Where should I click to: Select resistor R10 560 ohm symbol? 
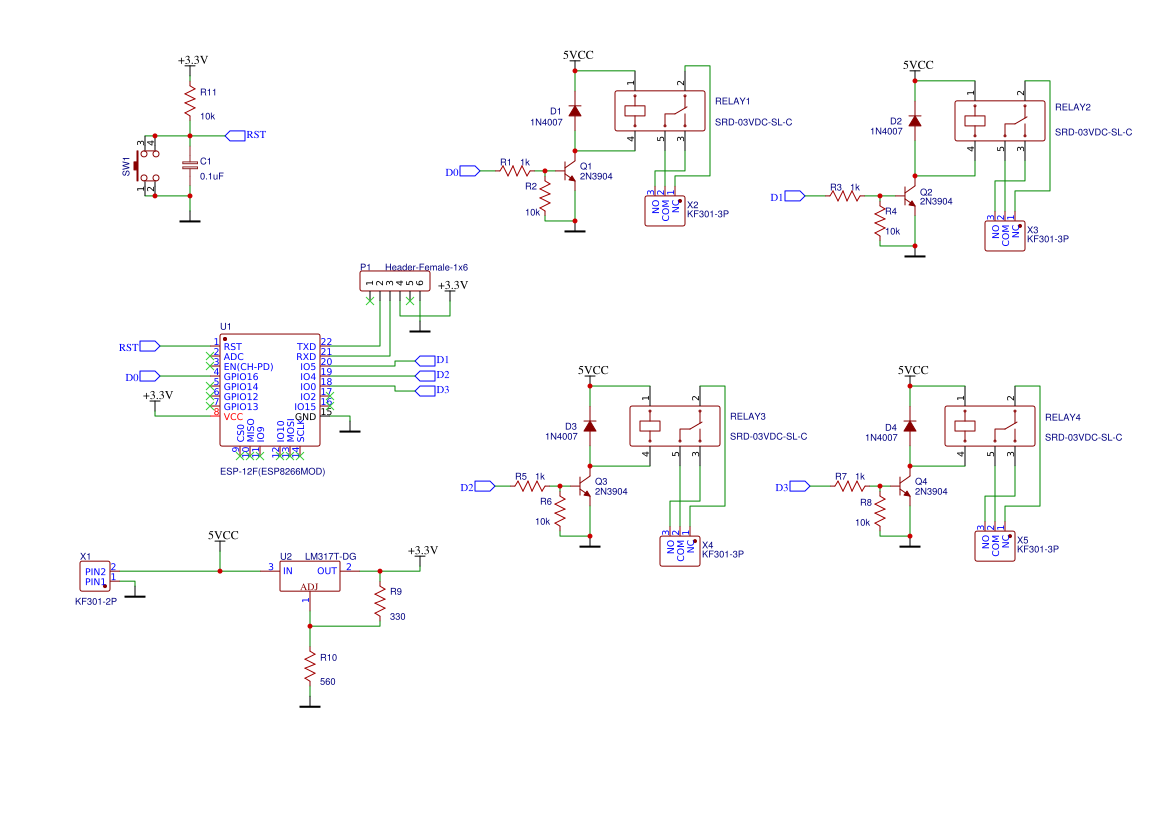[x=310, y=668]
